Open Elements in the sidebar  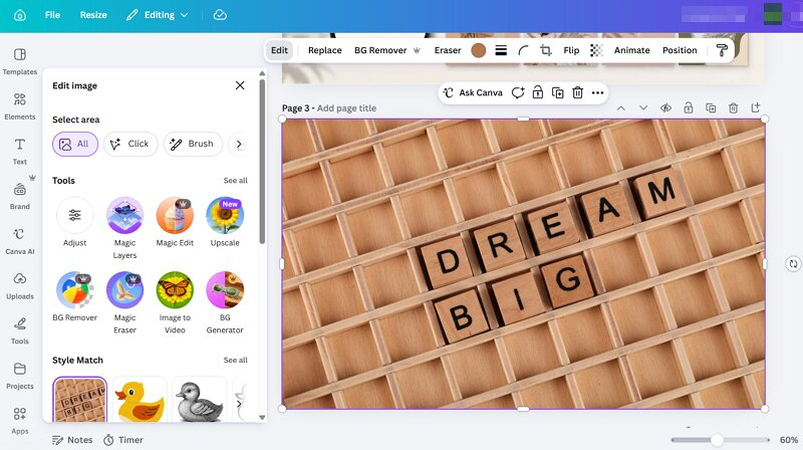(x=19, y=106)
